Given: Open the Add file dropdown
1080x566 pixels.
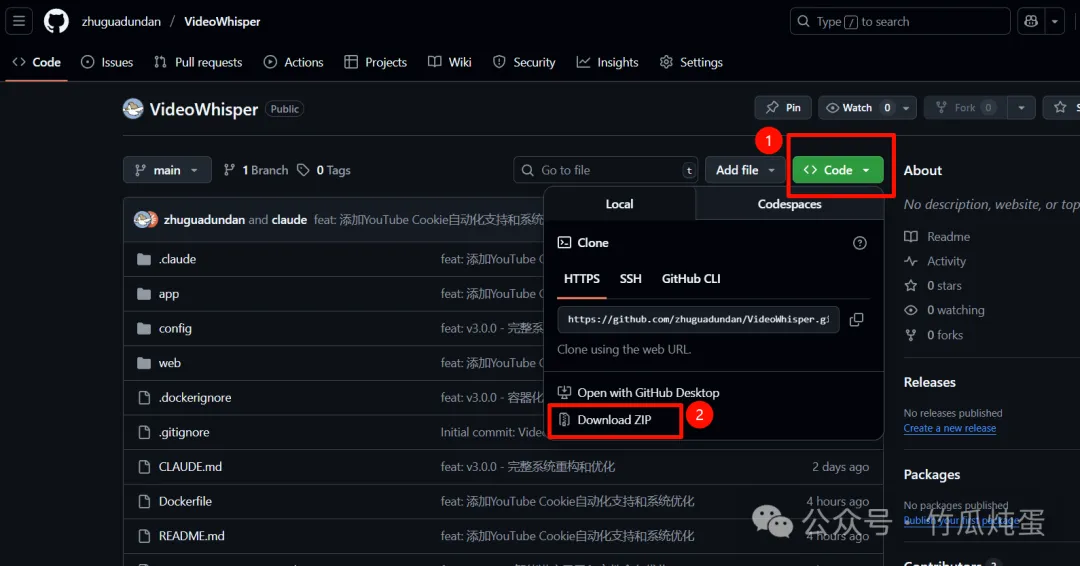Looking at the screenshot, I should (x=745, y=170).
